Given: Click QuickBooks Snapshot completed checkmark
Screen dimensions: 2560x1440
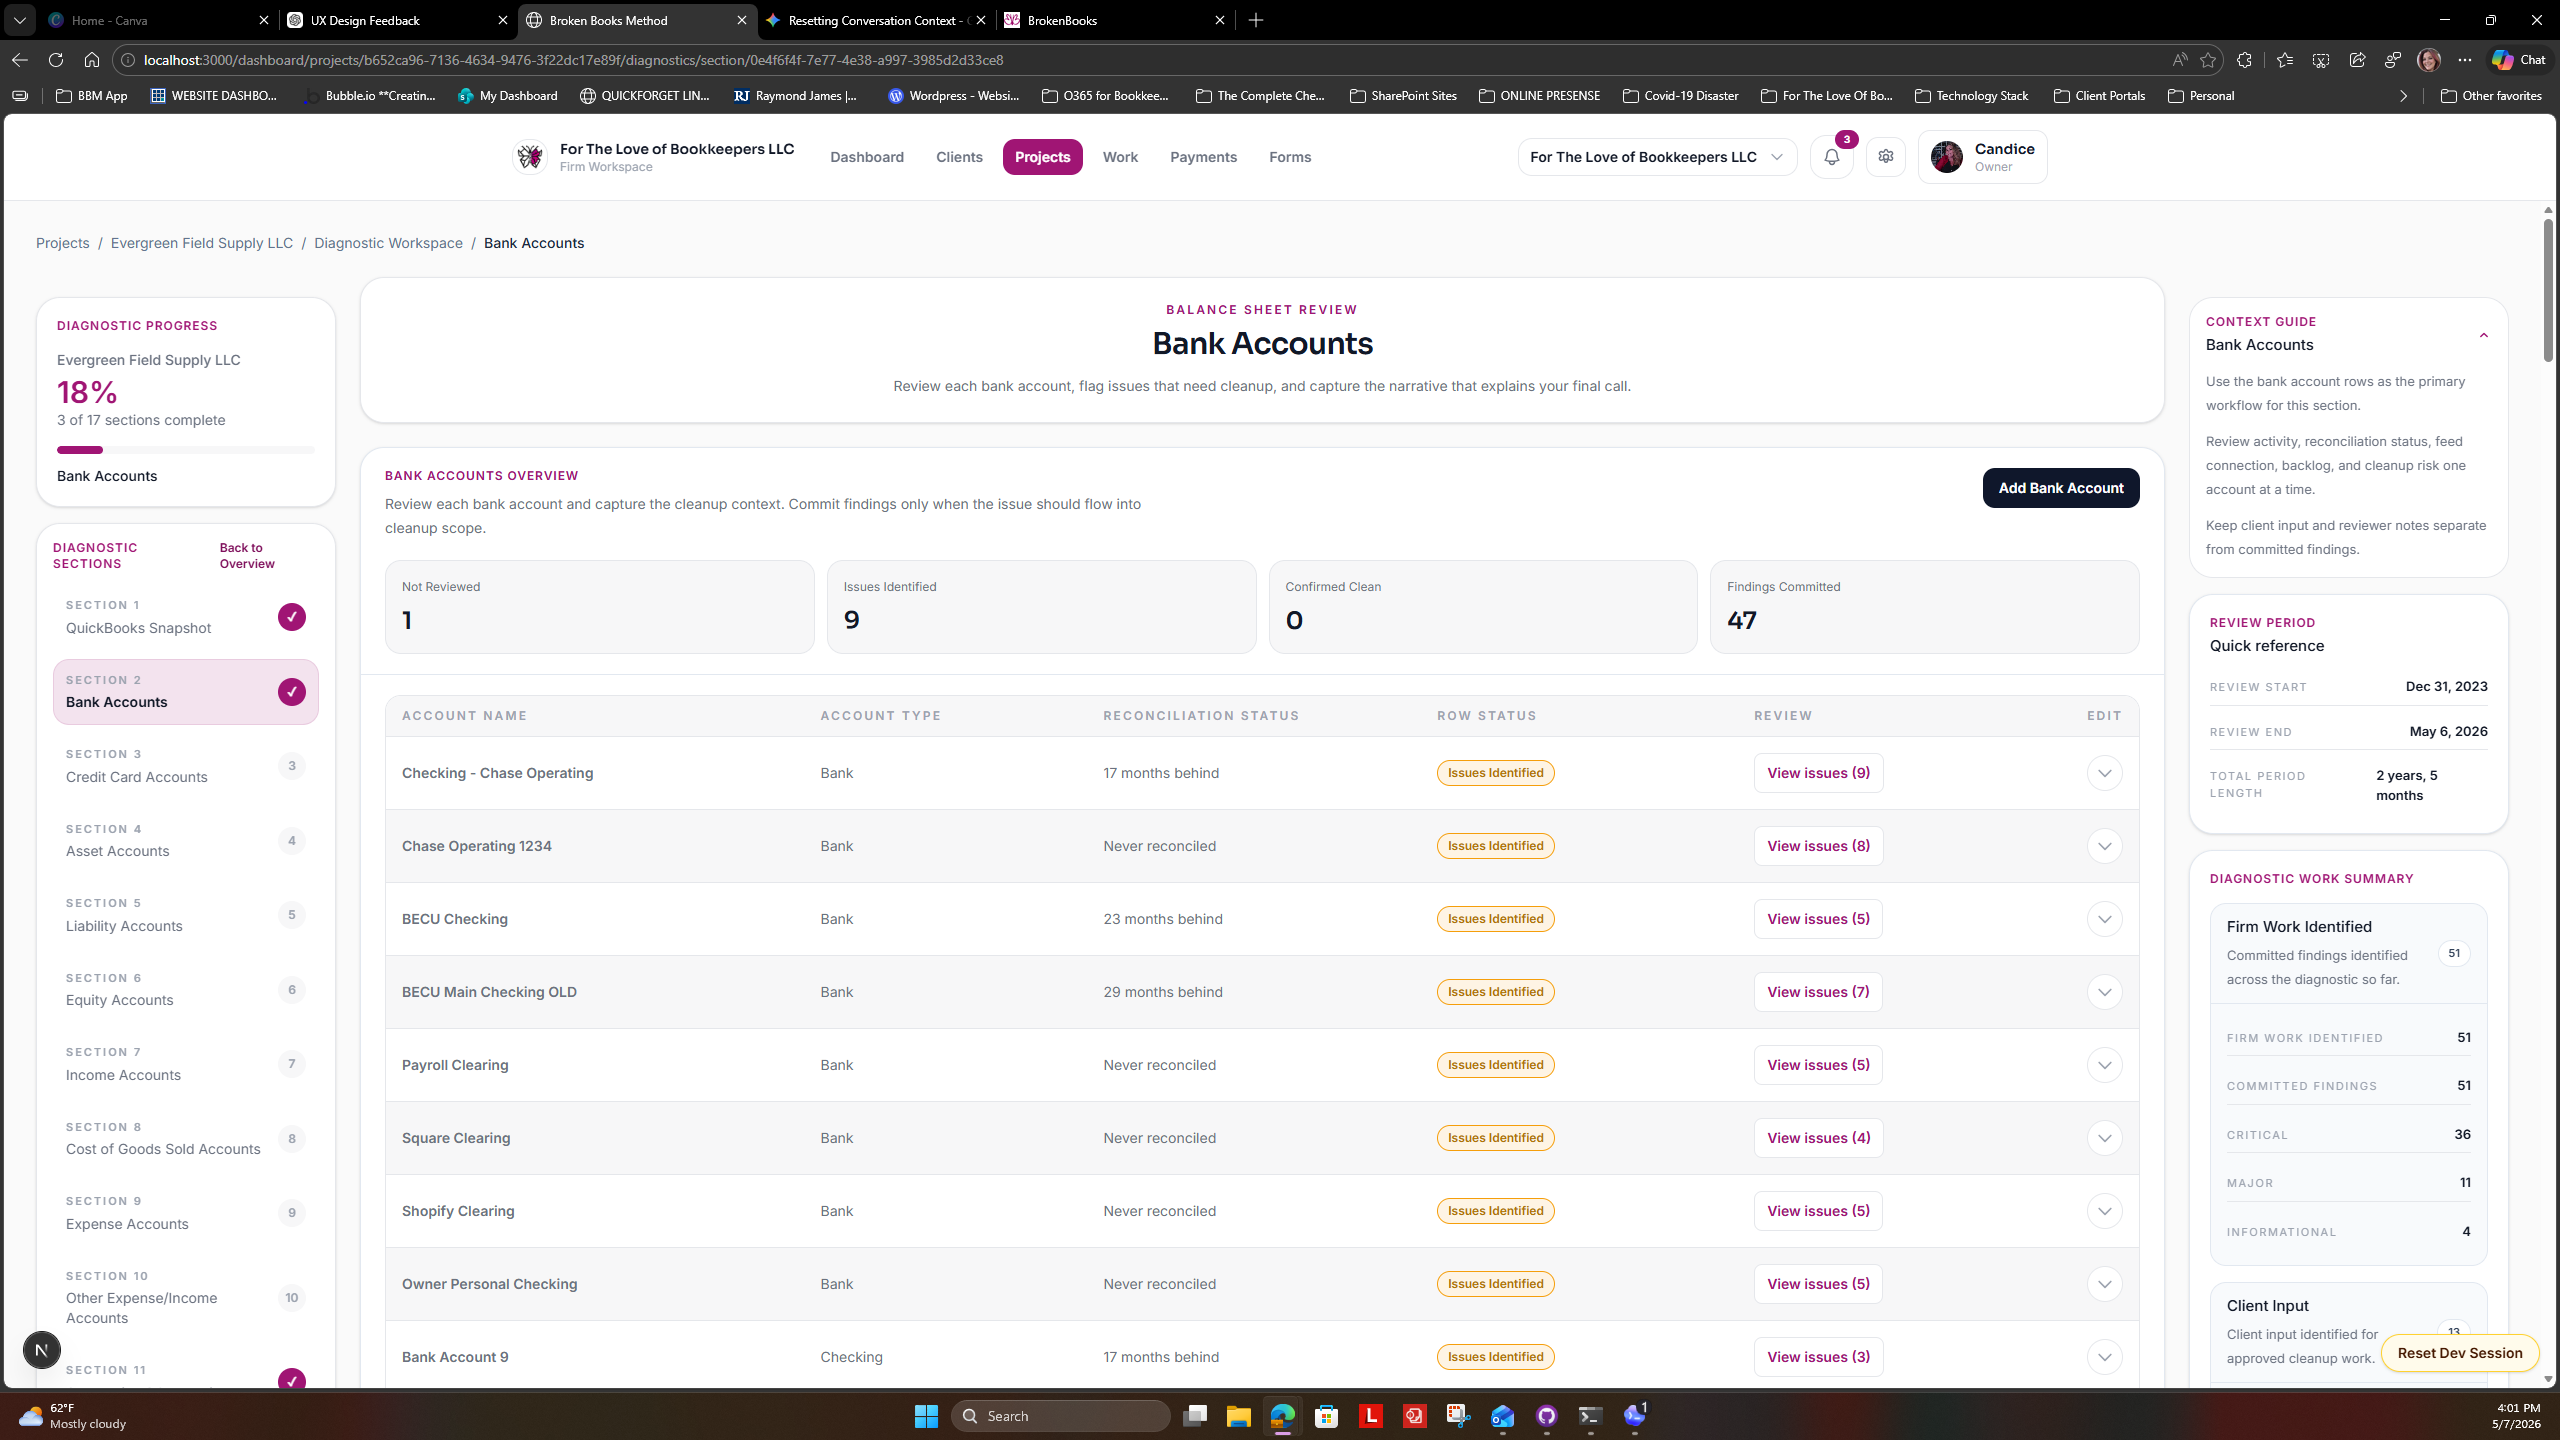Looking at the screenshot, I should (292, 617).
